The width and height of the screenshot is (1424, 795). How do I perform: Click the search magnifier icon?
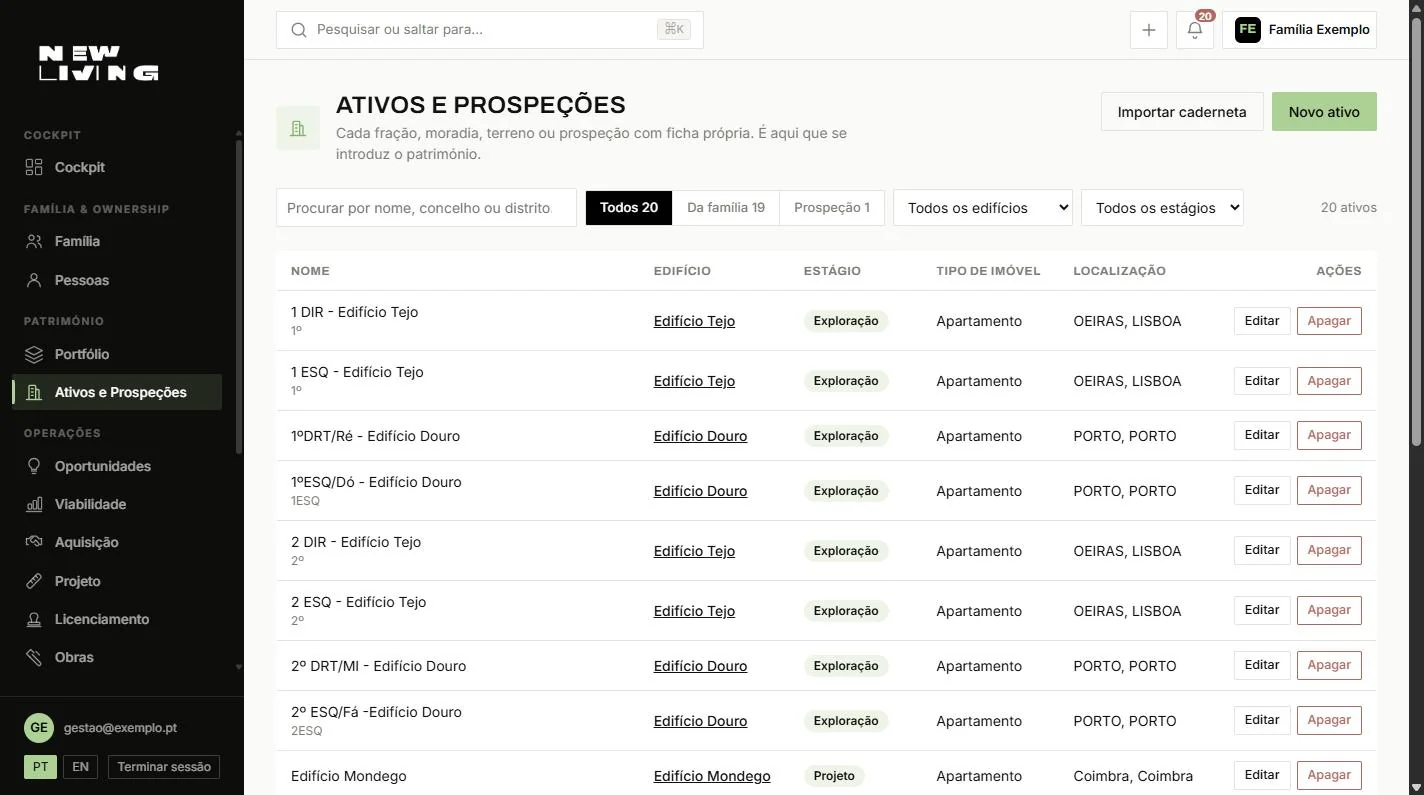pos(298,30)
